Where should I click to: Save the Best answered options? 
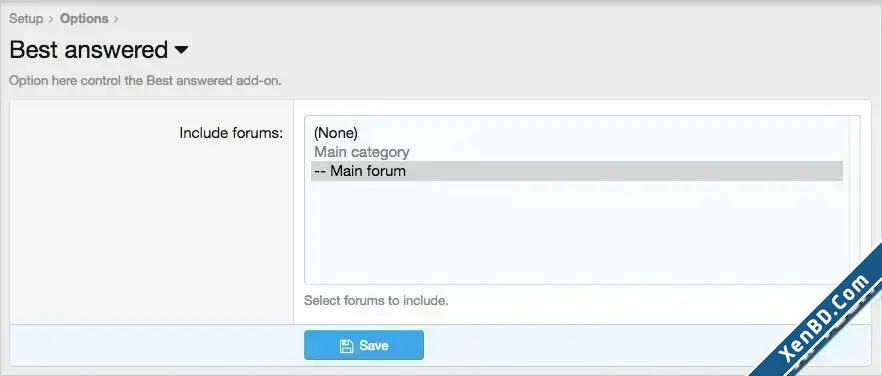tap(364, 345)
